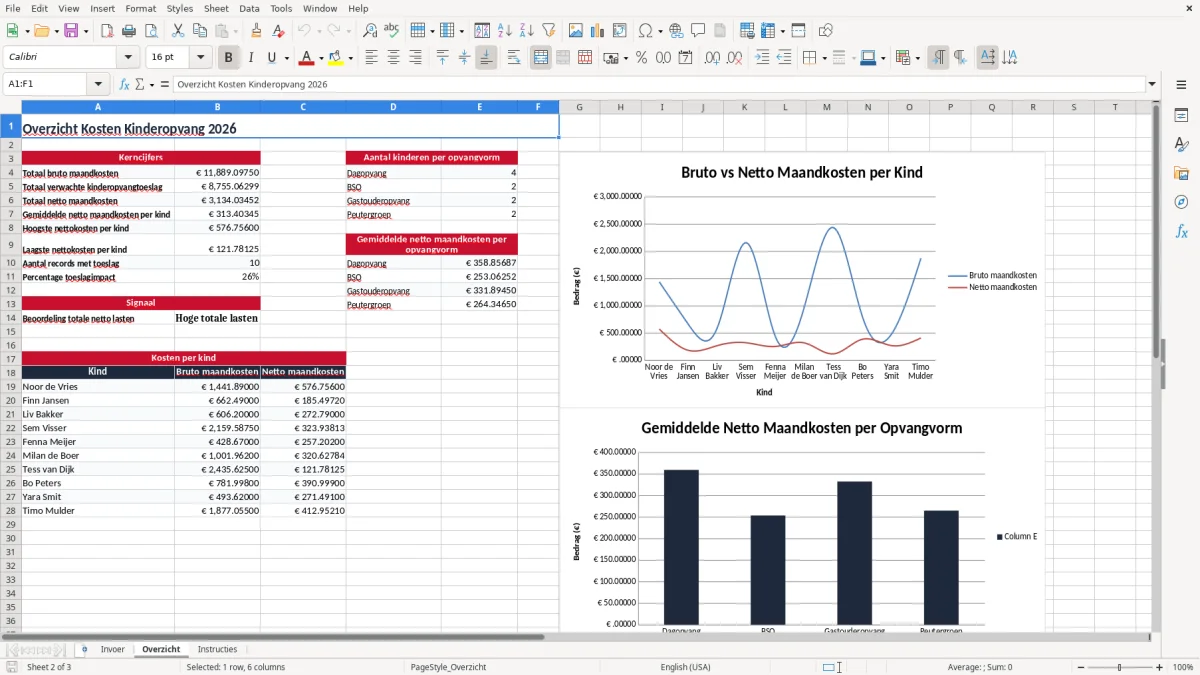The width and height of the screenshot is (1200, 675).
Task: Open the borders dropdown arrow
Action: tap(824, 58)
